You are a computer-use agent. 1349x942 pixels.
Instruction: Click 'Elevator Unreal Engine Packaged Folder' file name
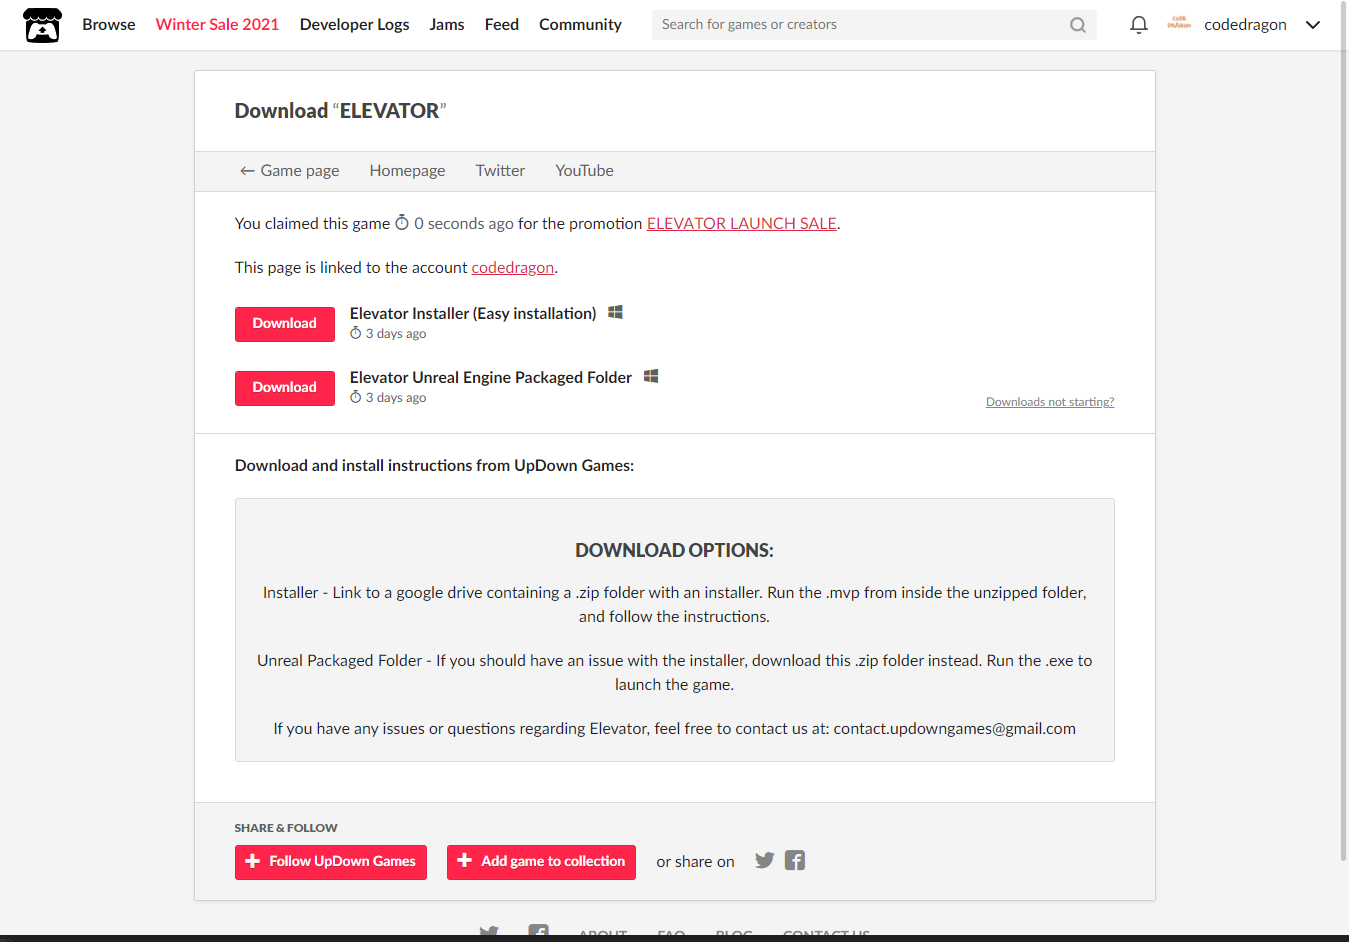[x=491, y=378]
